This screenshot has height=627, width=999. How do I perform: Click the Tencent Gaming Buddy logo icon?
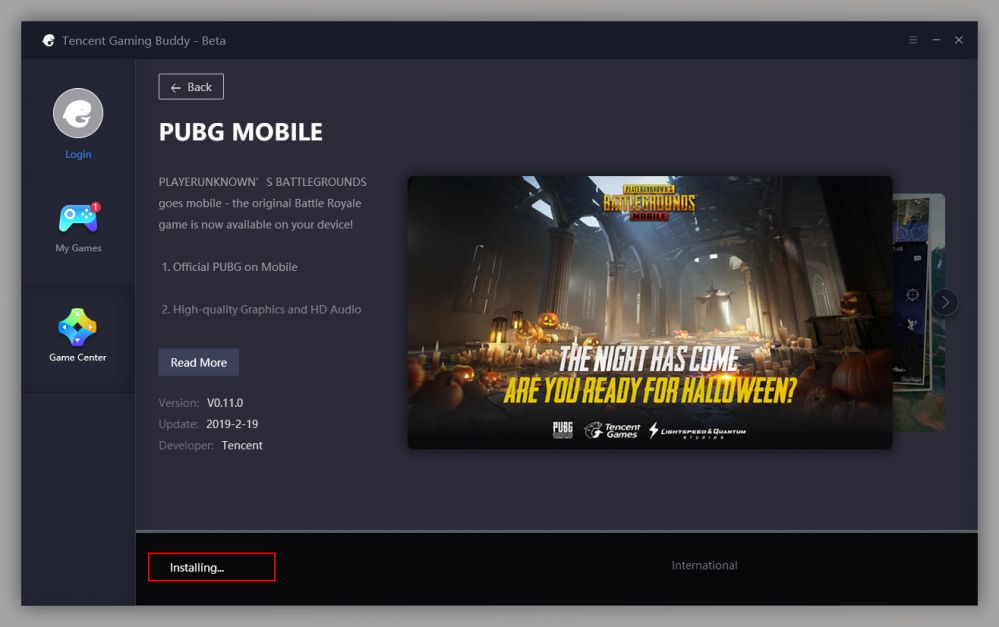[x=48, y=40]
